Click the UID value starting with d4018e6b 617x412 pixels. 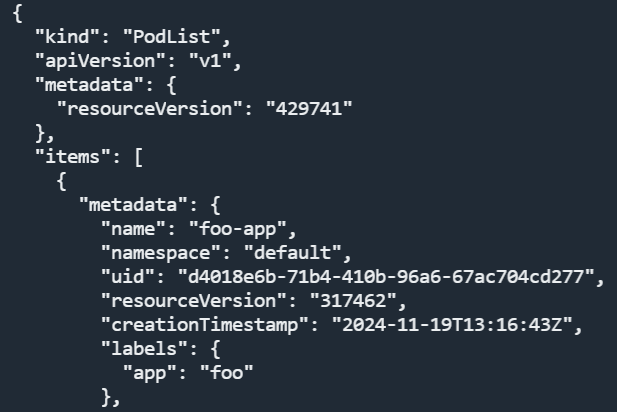click(x=386, y=275)
